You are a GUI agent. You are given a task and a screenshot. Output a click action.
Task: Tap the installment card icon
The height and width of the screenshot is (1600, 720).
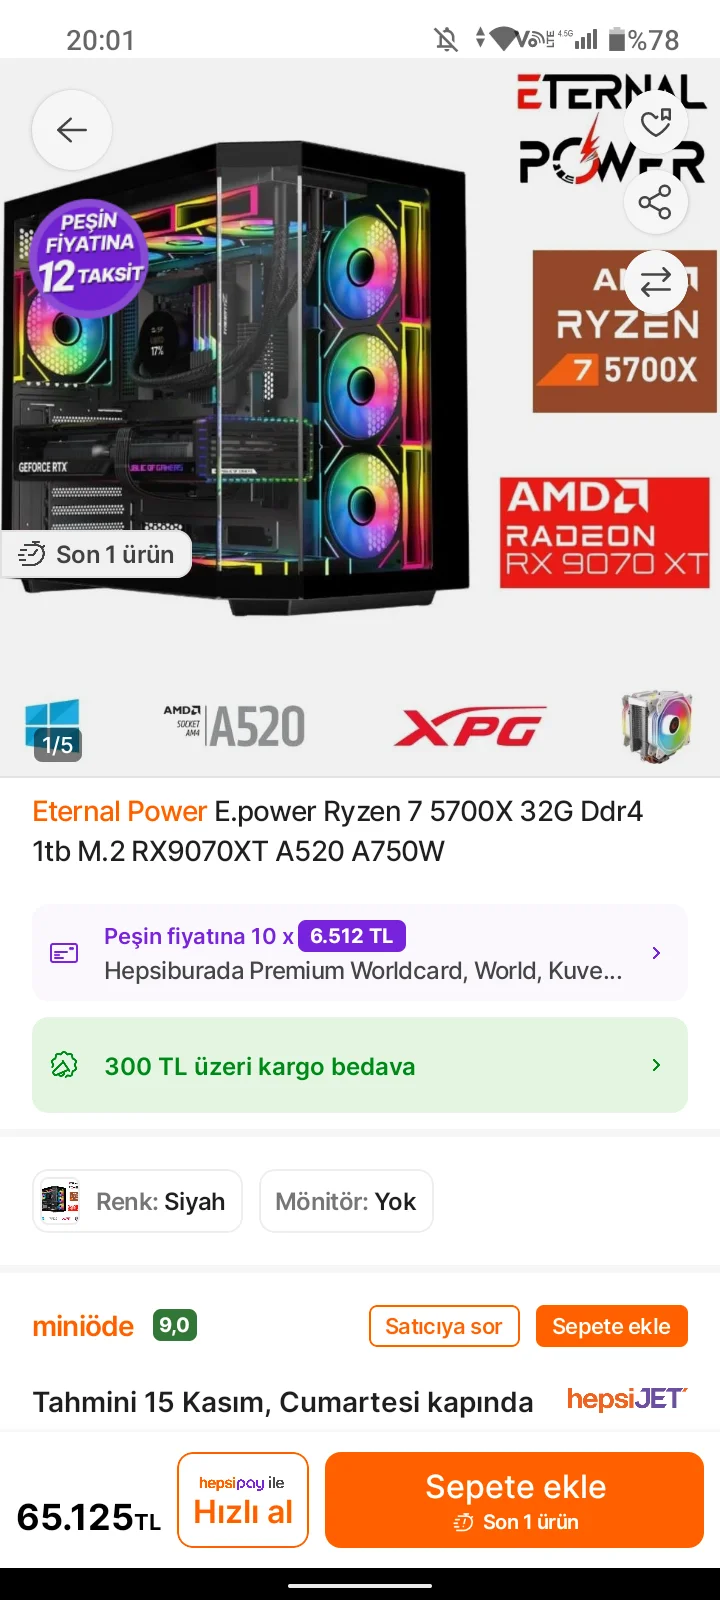tap(64, 953)
